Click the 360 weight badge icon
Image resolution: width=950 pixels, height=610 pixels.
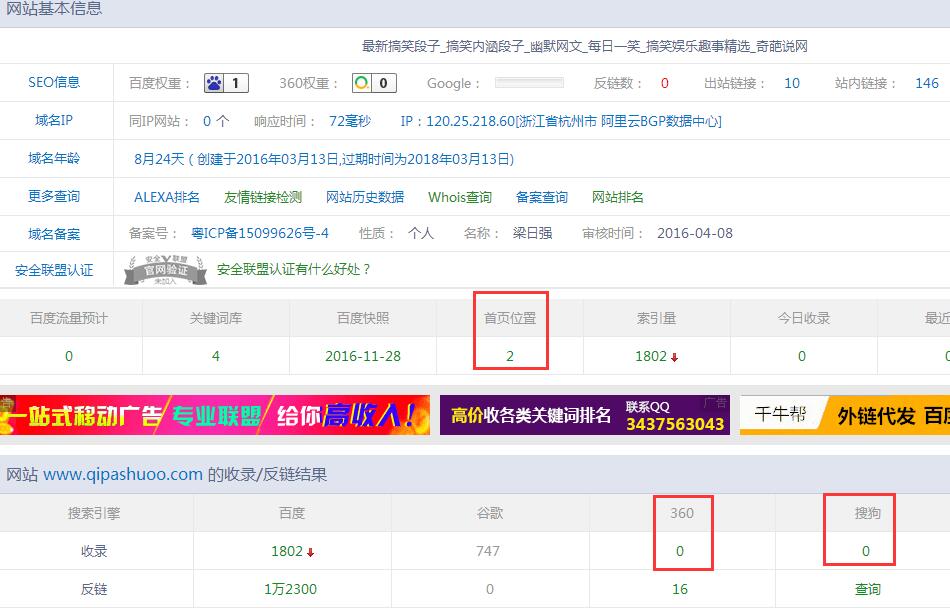pos(374,83)
